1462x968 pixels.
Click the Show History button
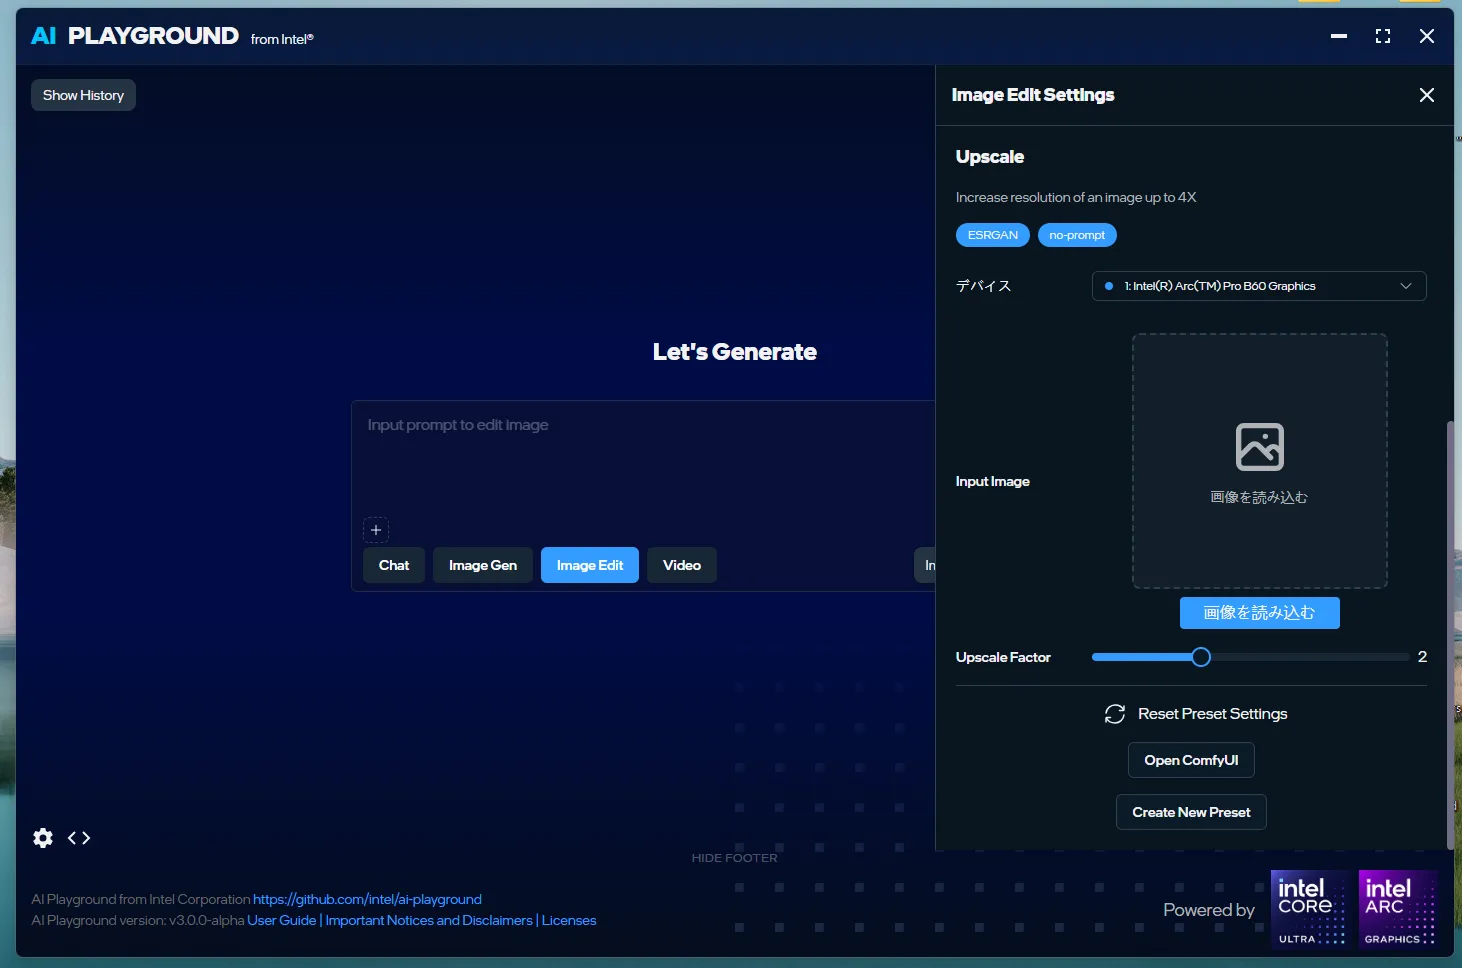[x=83, y=95]
